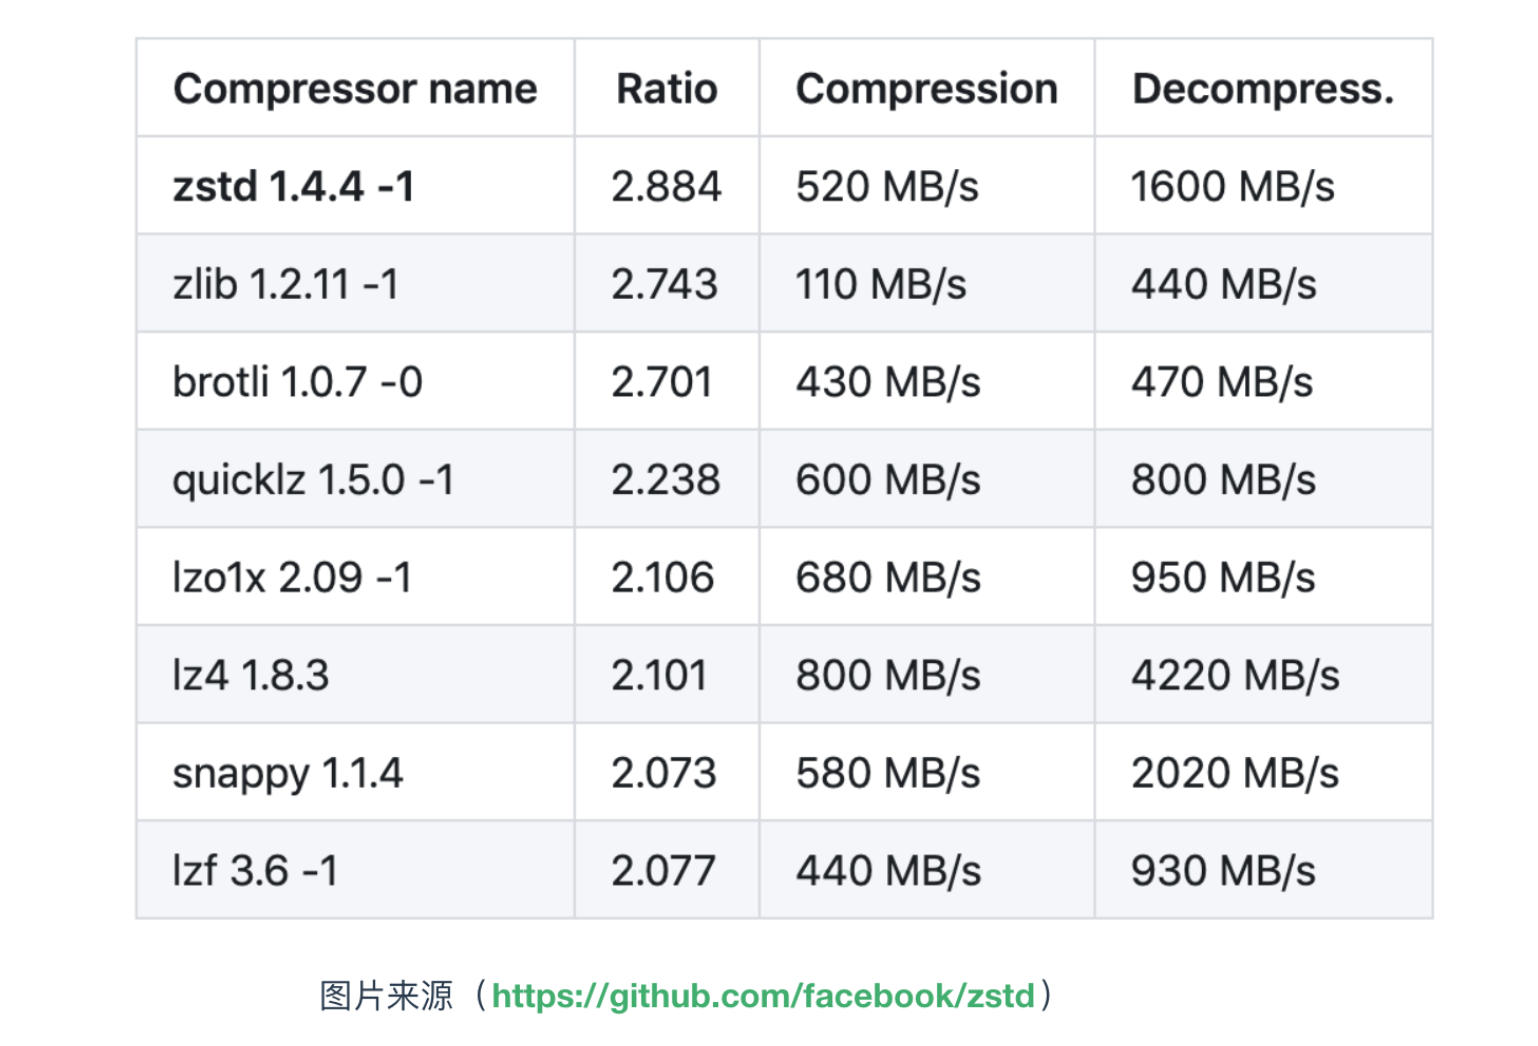Click the 2020 MB/s decompression value
Viewport: 1538px width, 1046px height.
pos(1235,773)
